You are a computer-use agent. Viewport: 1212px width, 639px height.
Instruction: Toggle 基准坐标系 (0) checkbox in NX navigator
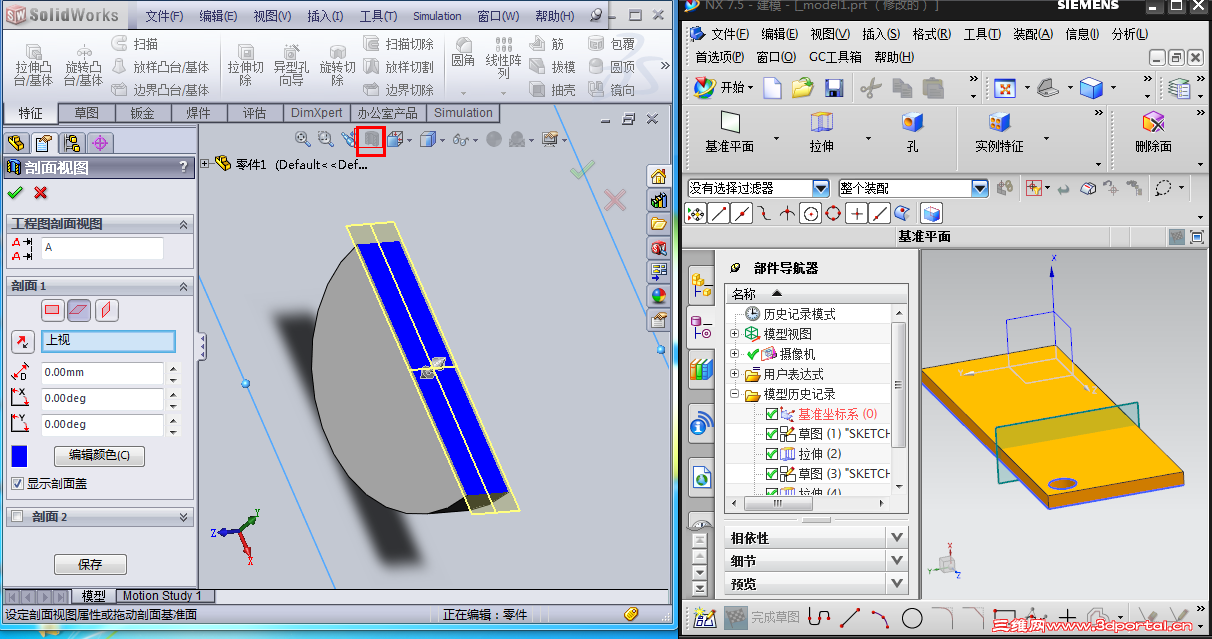[771, 414]
